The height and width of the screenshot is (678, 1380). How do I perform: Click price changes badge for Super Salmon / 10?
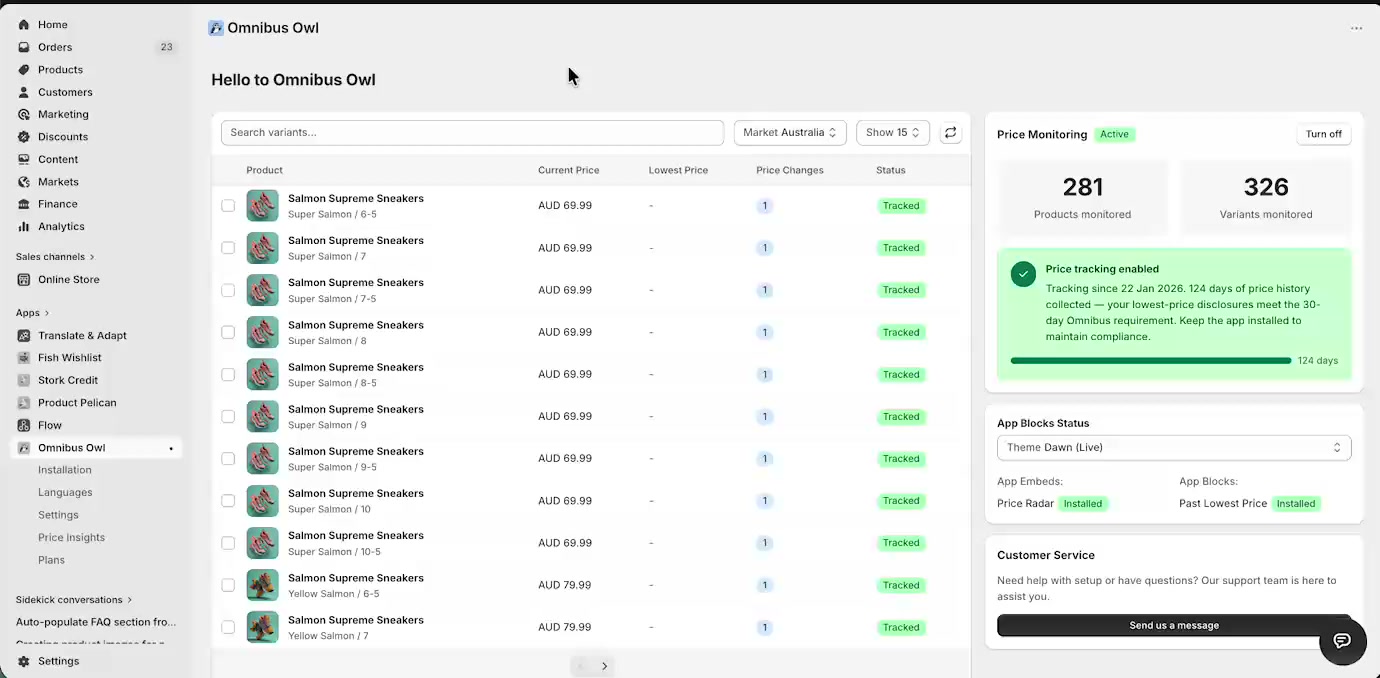coord(765,501)
